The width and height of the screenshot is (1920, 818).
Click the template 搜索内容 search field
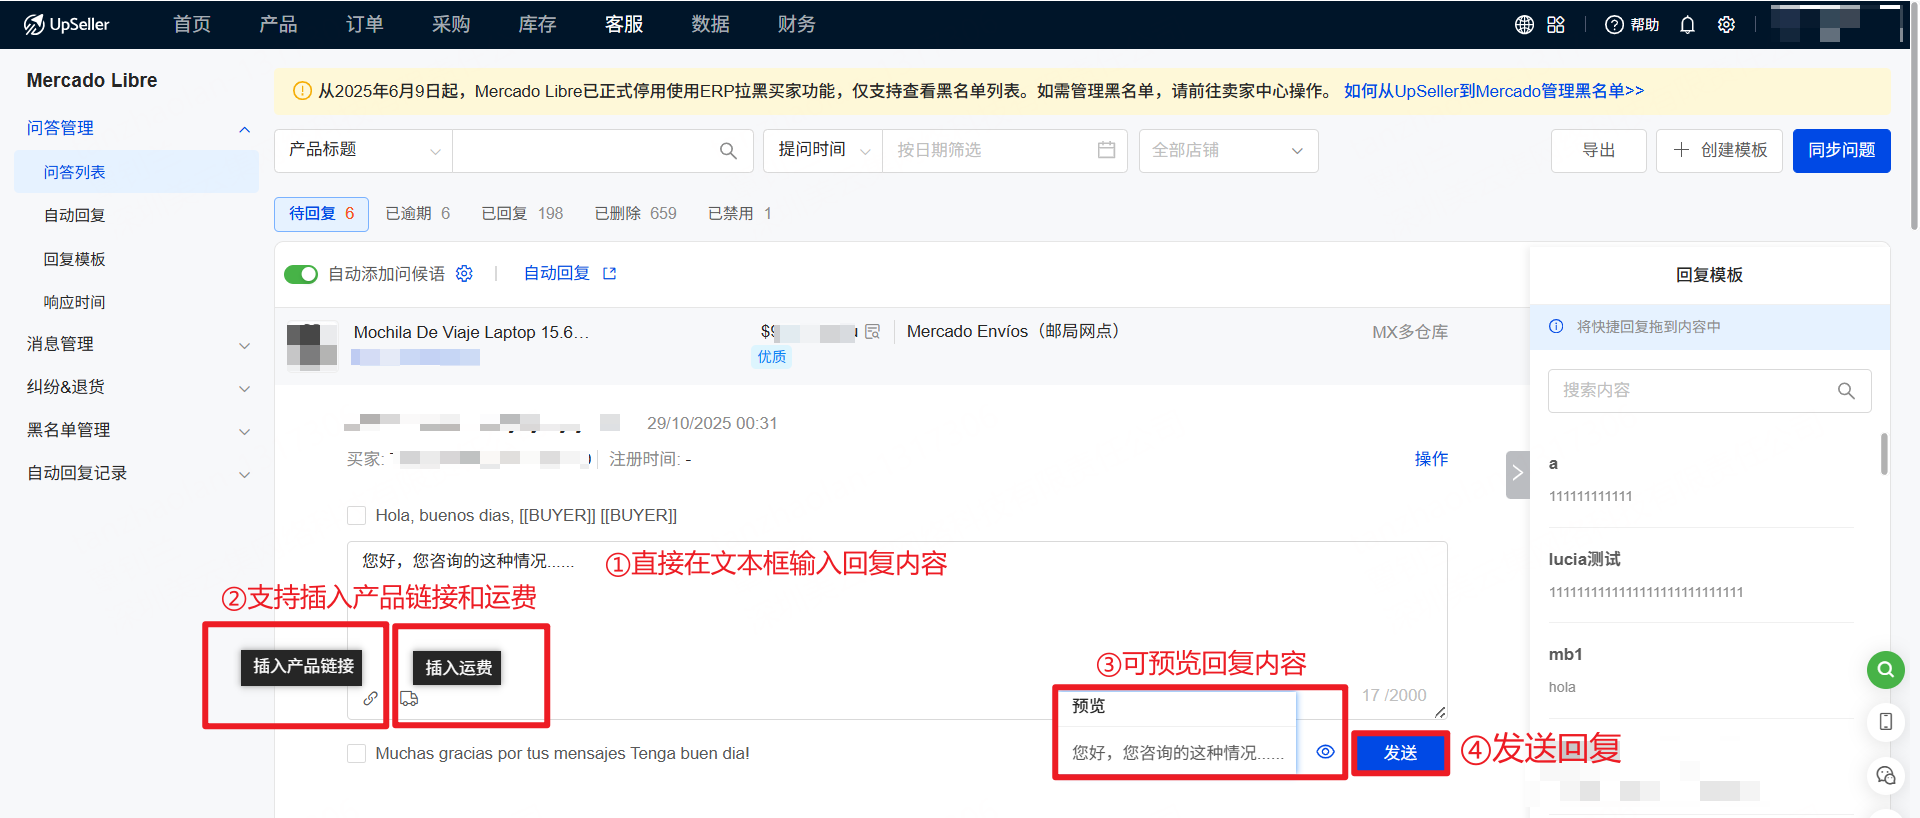coord(1696,390)
